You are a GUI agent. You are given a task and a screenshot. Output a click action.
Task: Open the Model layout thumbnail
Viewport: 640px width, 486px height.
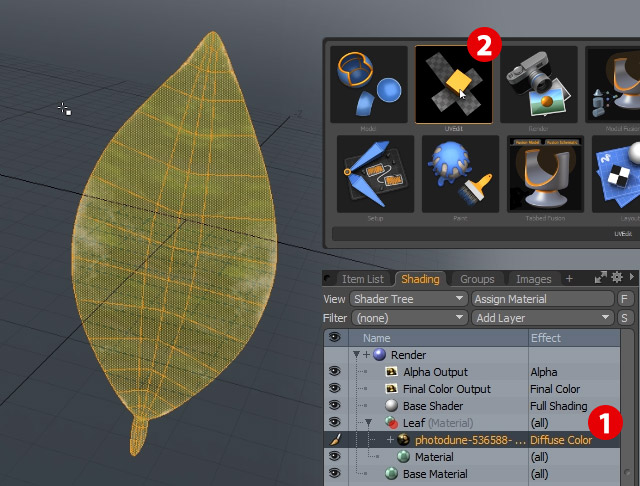(x=369, y=84)
